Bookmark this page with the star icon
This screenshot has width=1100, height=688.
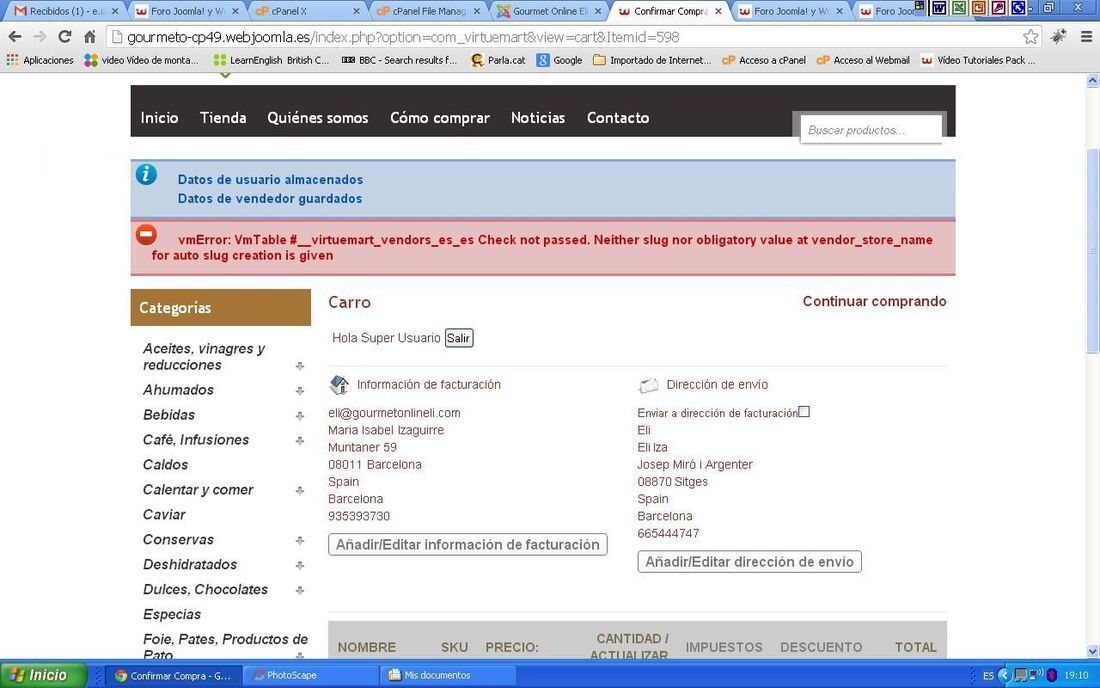1030,36
